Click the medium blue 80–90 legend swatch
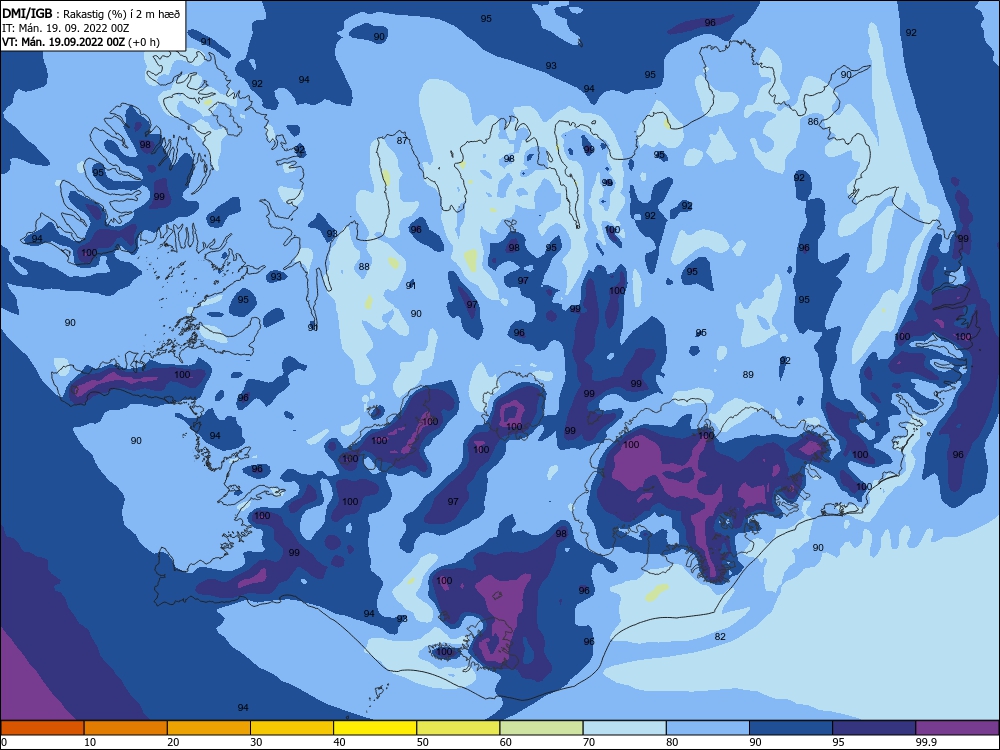Screen dimensions: 1000x750 [x=708, y=728]
